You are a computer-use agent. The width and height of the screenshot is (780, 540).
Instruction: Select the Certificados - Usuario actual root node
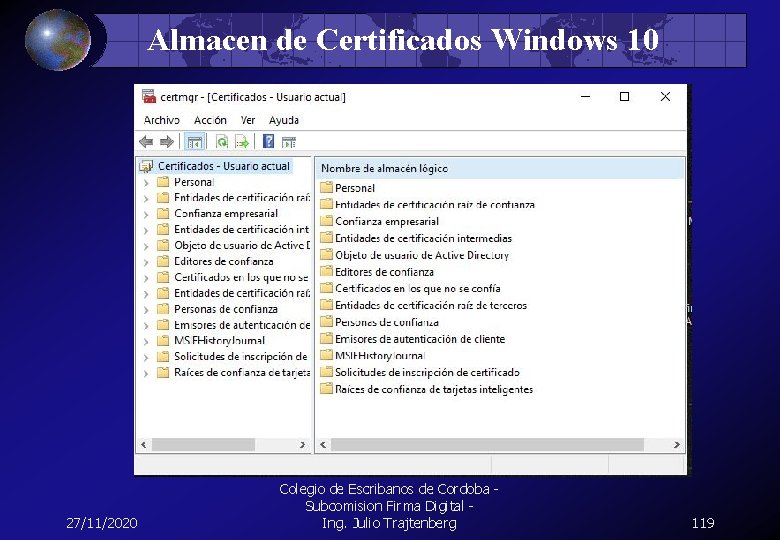(x=224, y=166)
